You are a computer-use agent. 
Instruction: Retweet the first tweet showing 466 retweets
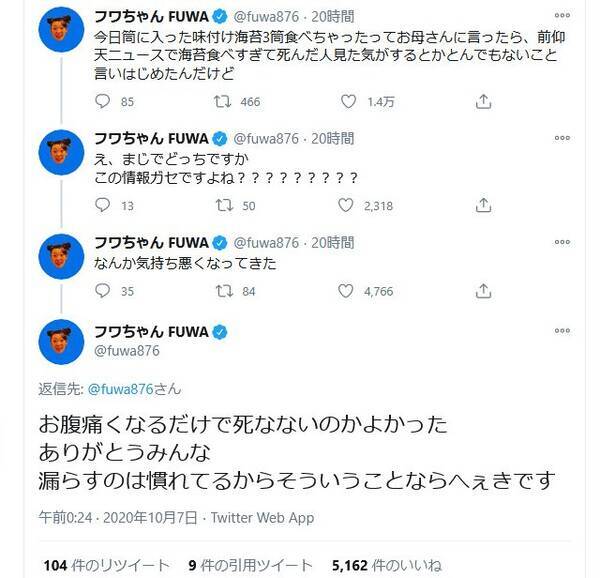[223, 100]
